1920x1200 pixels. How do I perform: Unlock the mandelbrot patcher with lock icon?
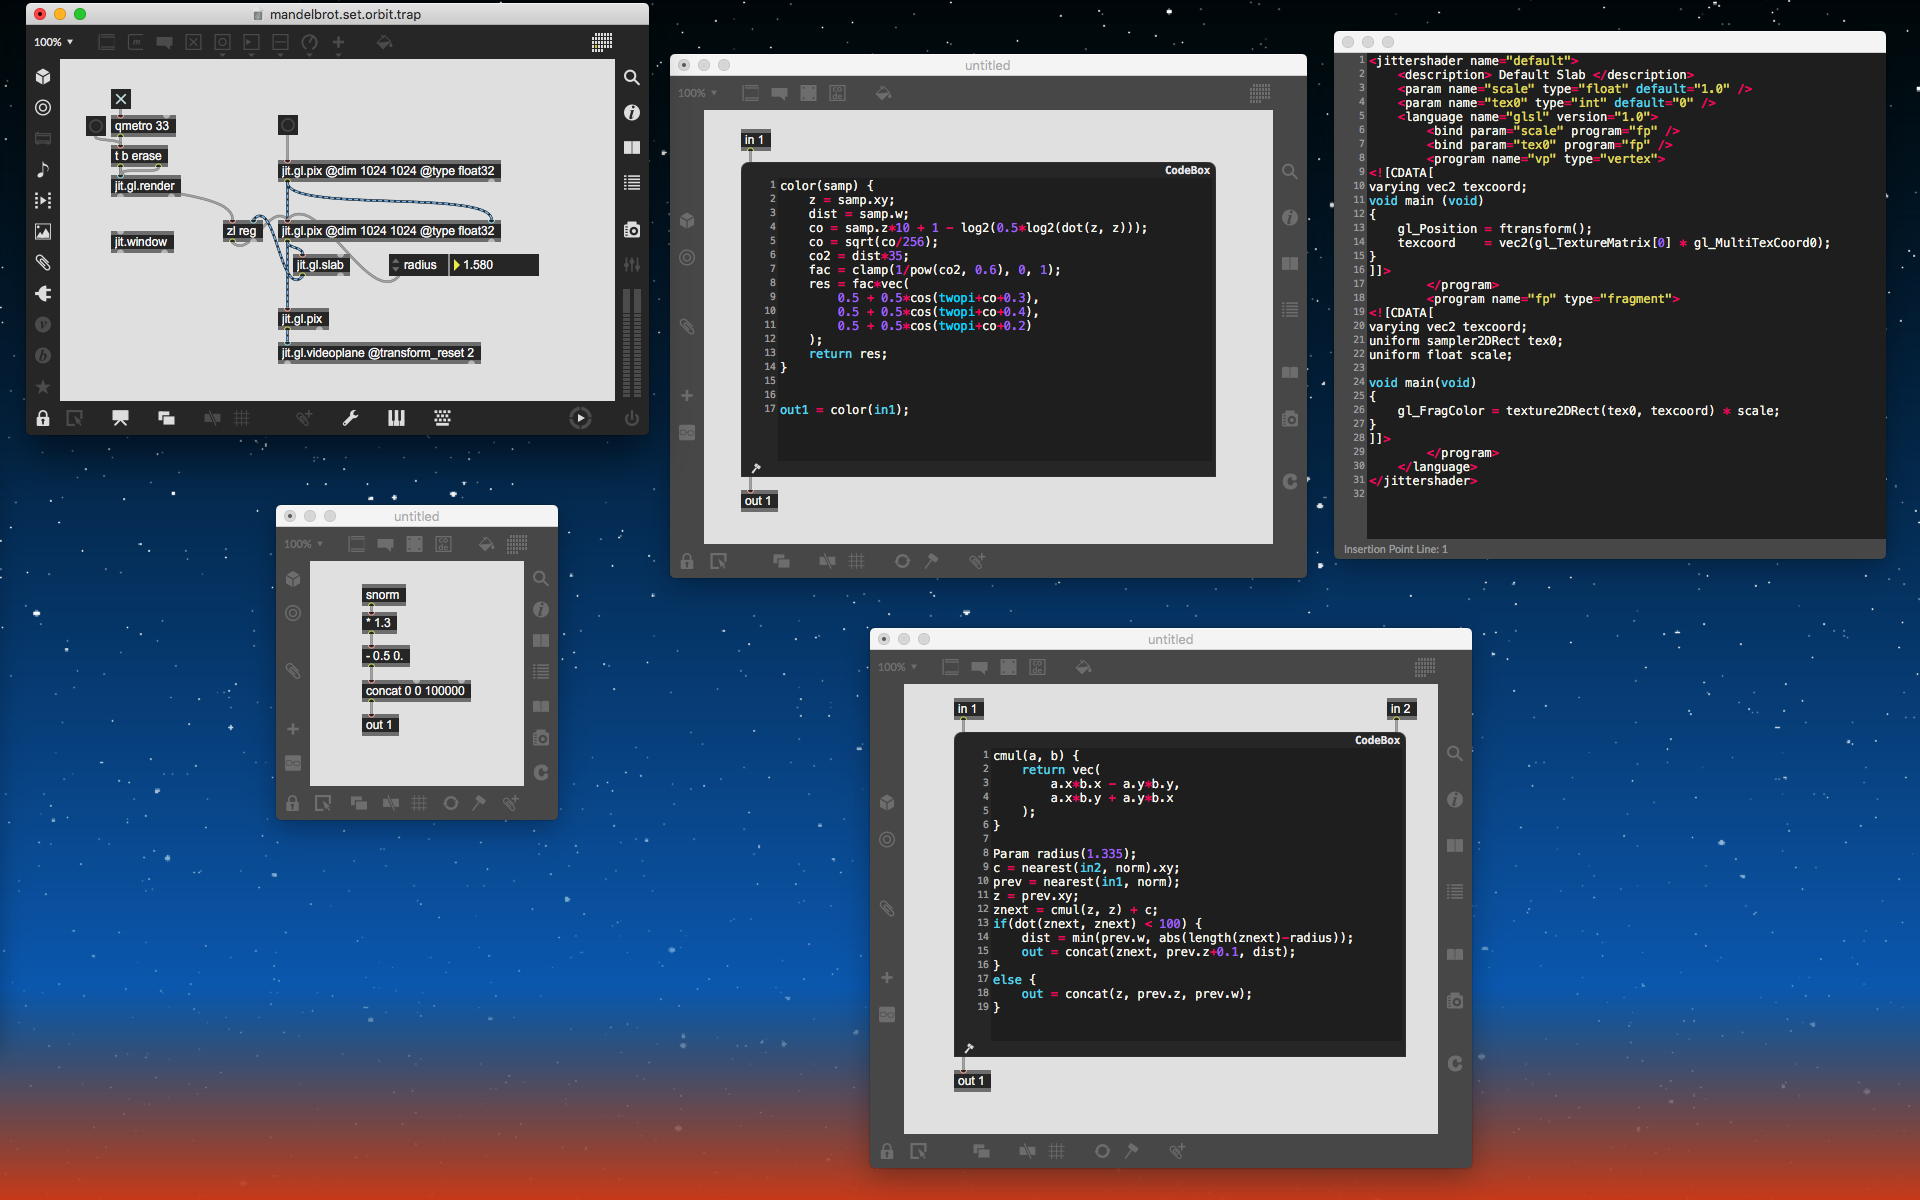point(43,419)
